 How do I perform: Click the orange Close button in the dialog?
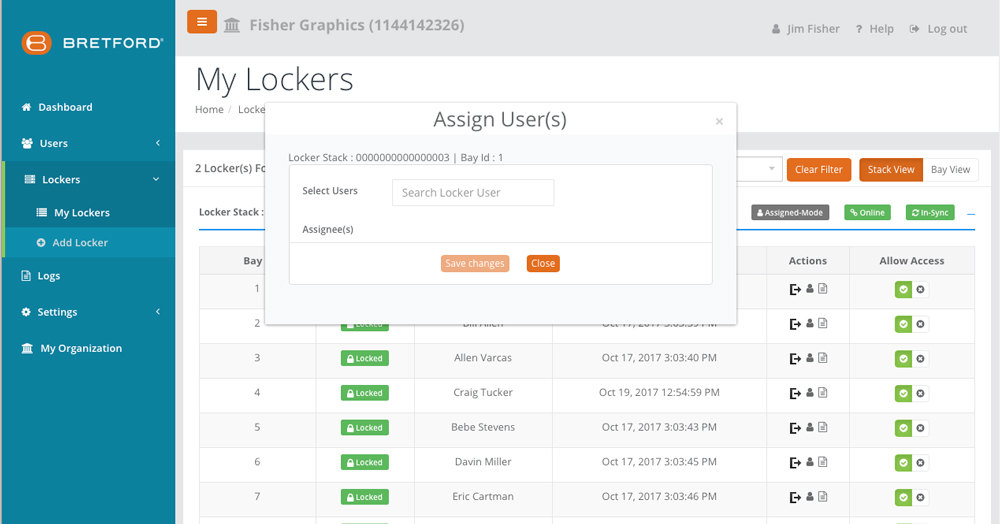[543, 263]
